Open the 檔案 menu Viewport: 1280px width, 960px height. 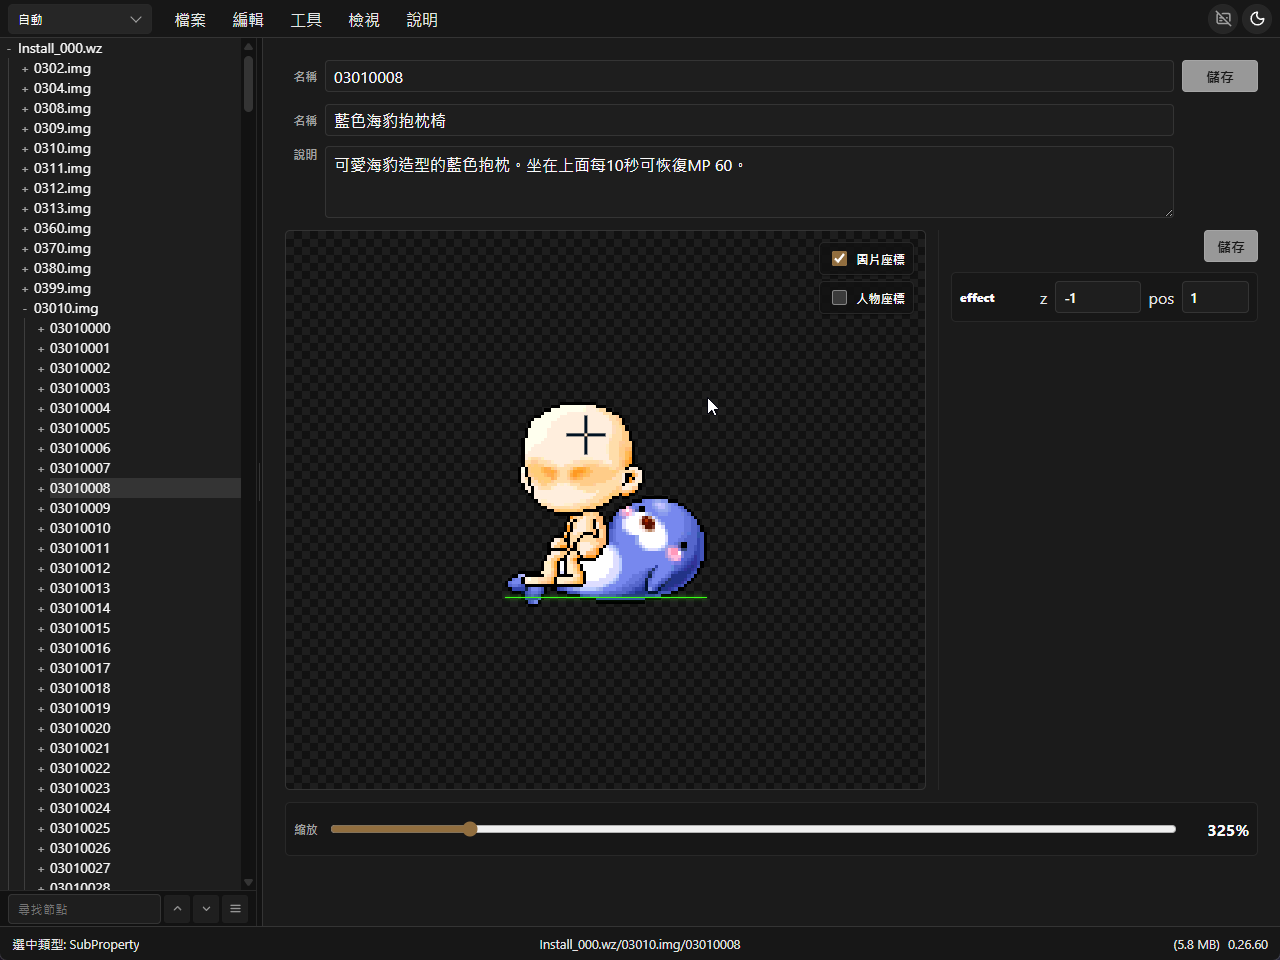[x=190, y=20]
